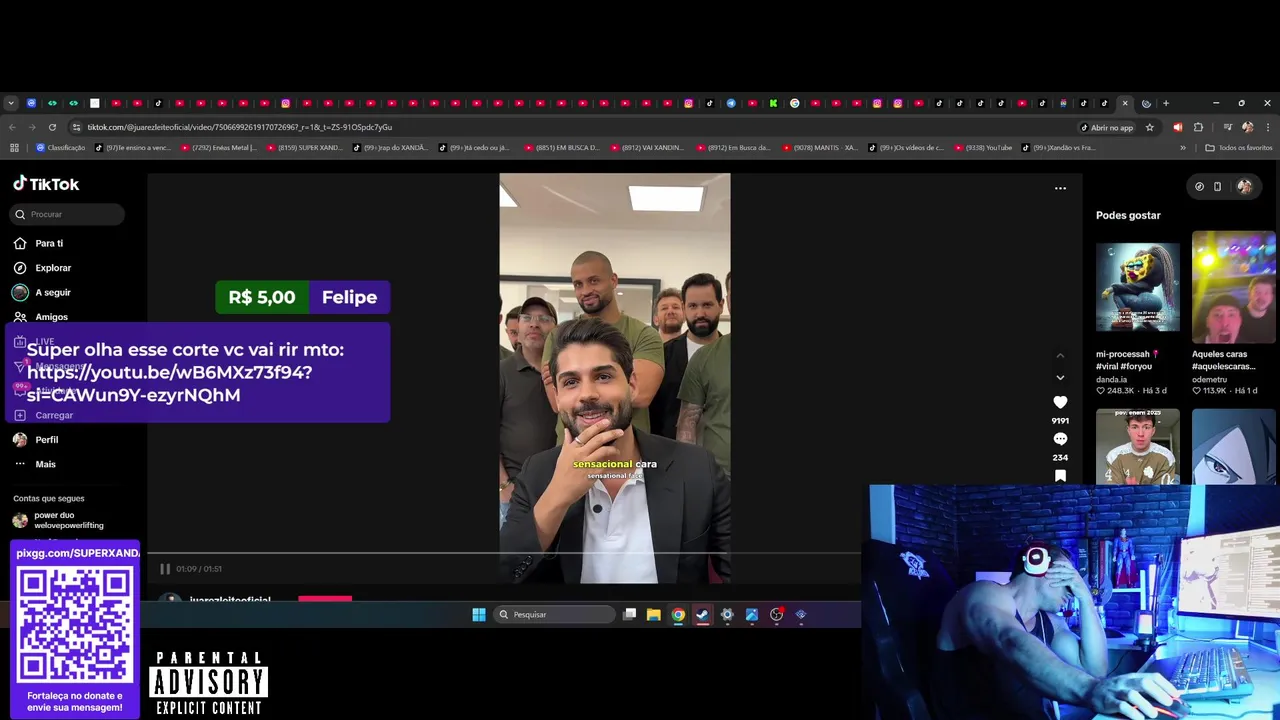Open Google Chrome from the taskbar
The image size is (1280, 720).
(x=678, y=614)
